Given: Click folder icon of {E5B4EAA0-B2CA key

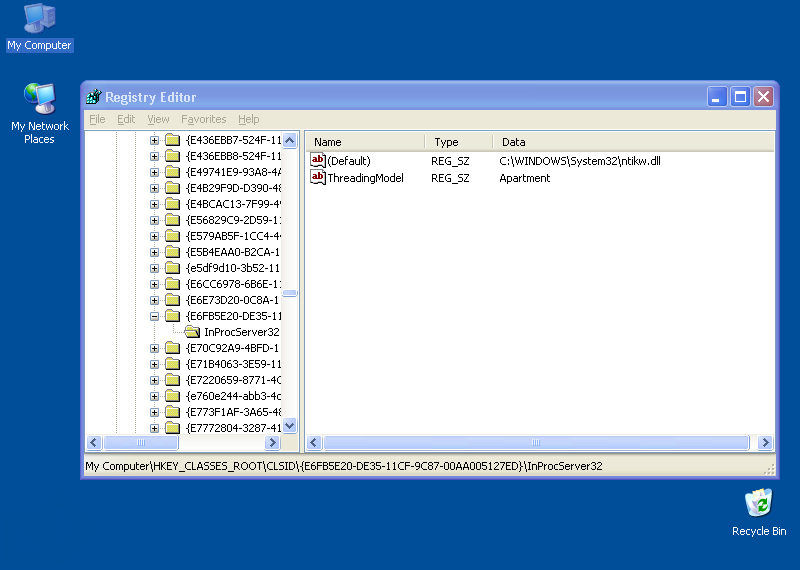Looking at the screenshot, I should [x=172, y=252].
